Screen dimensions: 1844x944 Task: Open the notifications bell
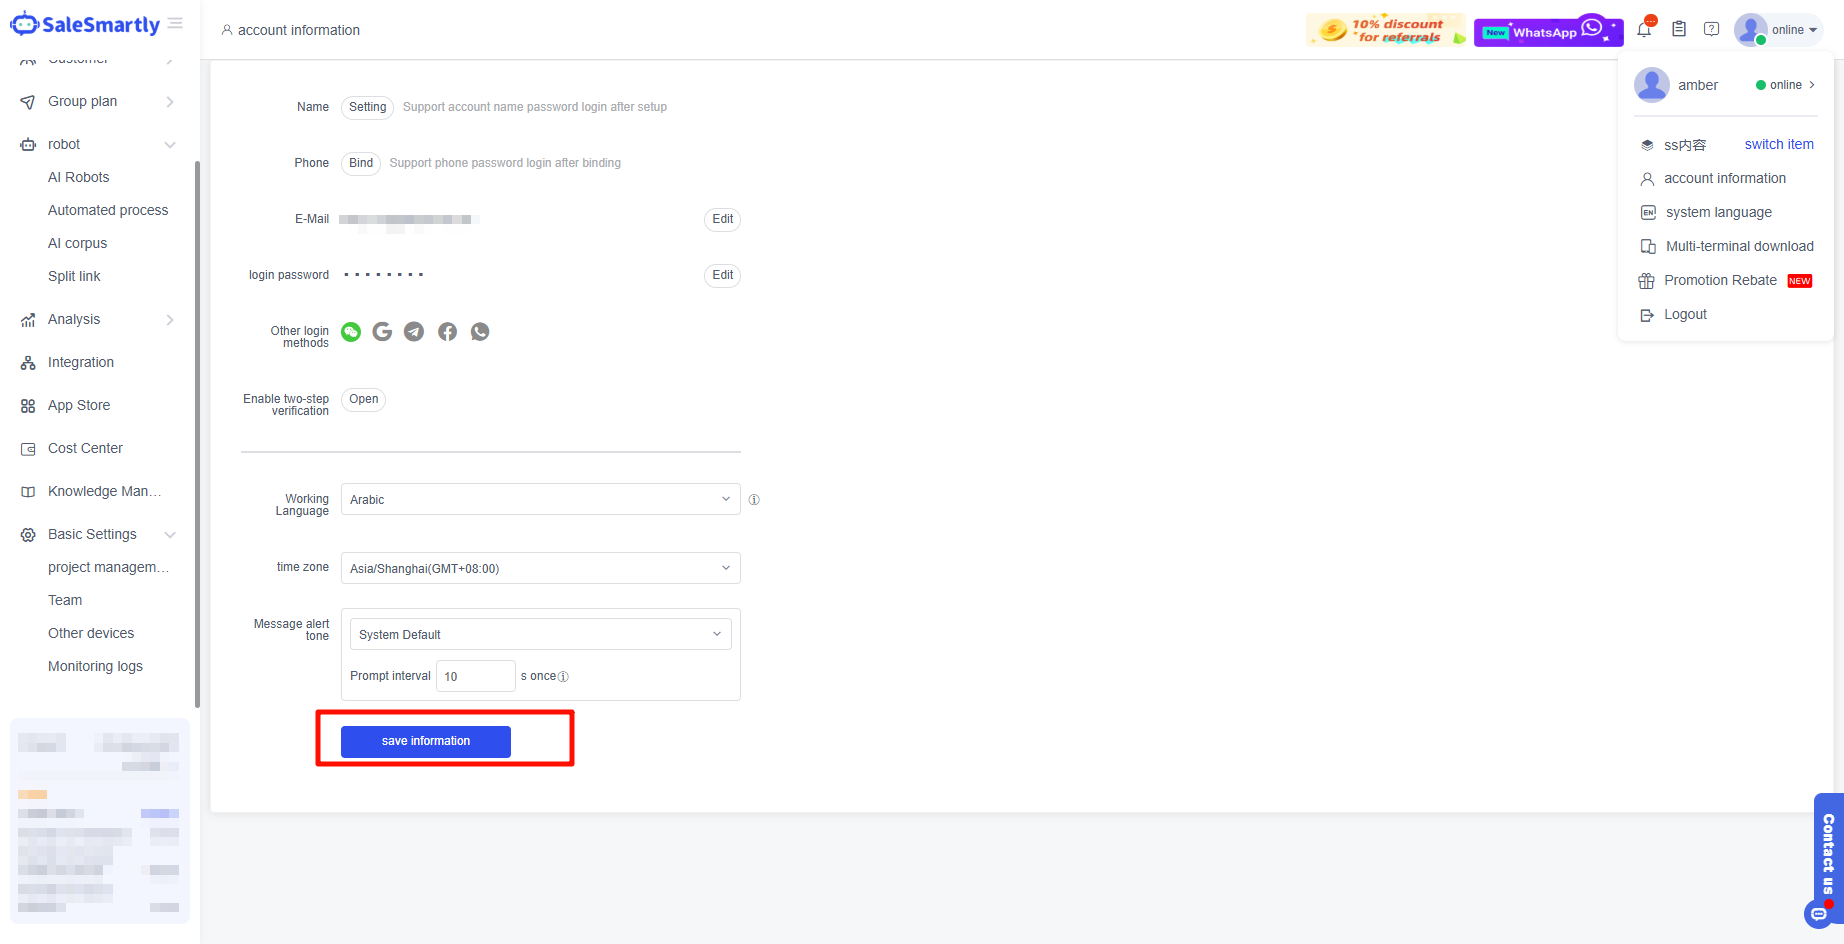point(1644,30)
